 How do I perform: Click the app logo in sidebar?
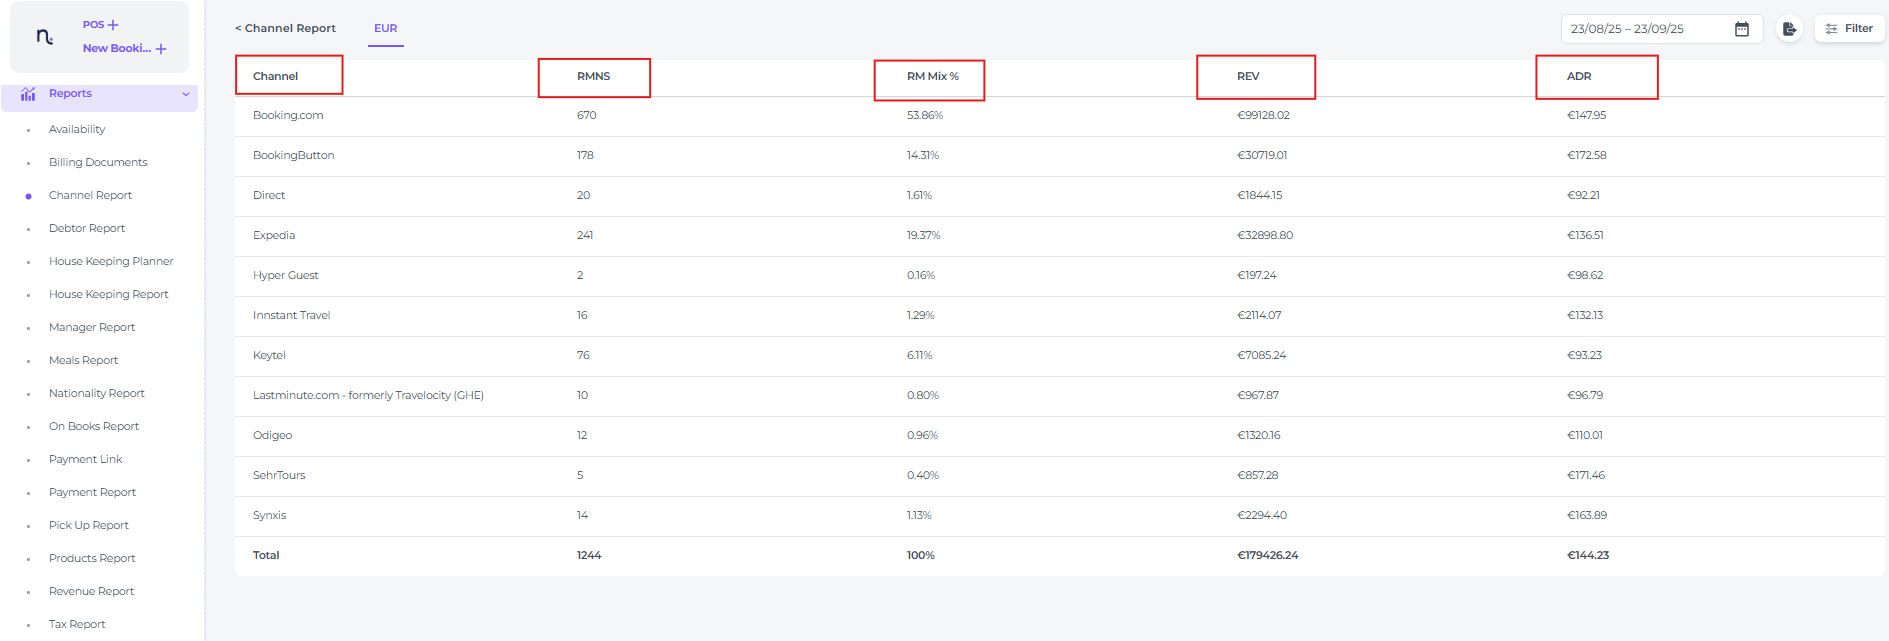pyautogui.click(x=45, y=37)
